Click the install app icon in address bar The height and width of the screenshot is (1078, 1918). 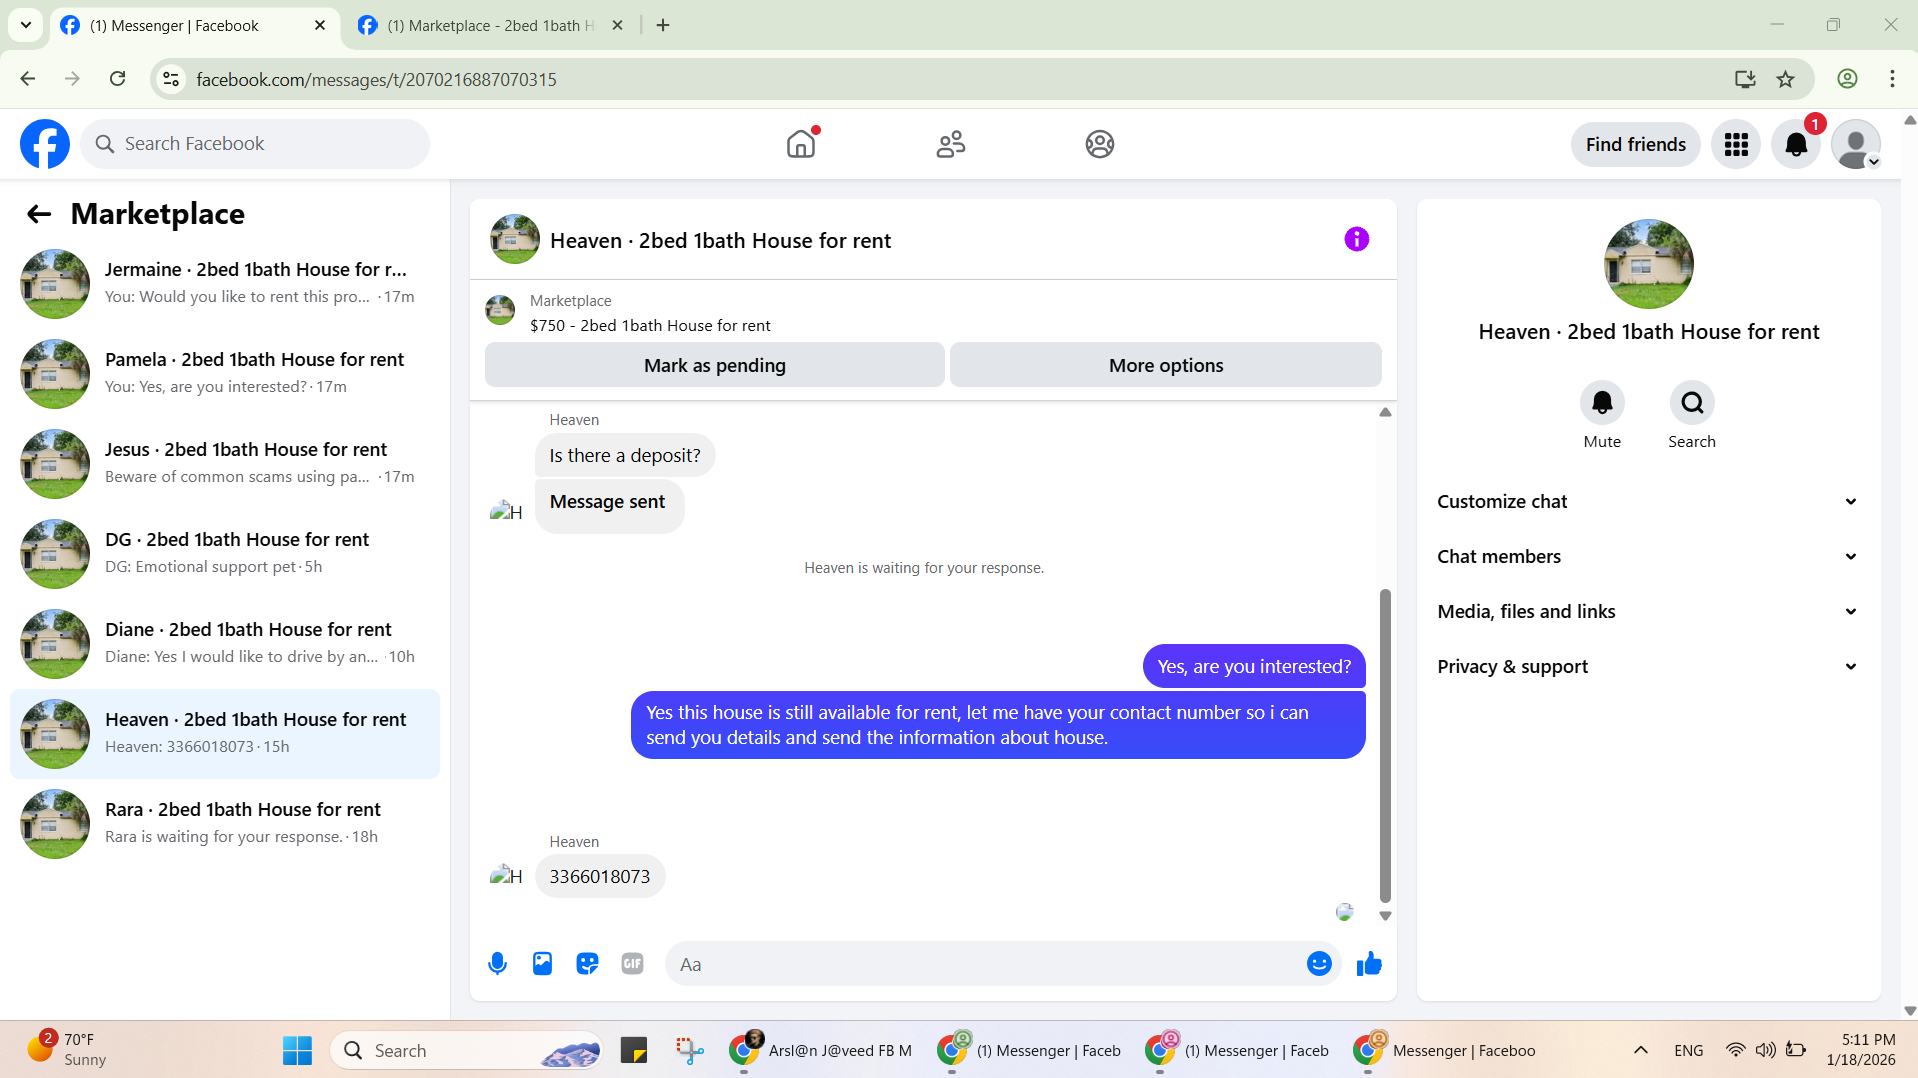click(x=1745, y=79)
